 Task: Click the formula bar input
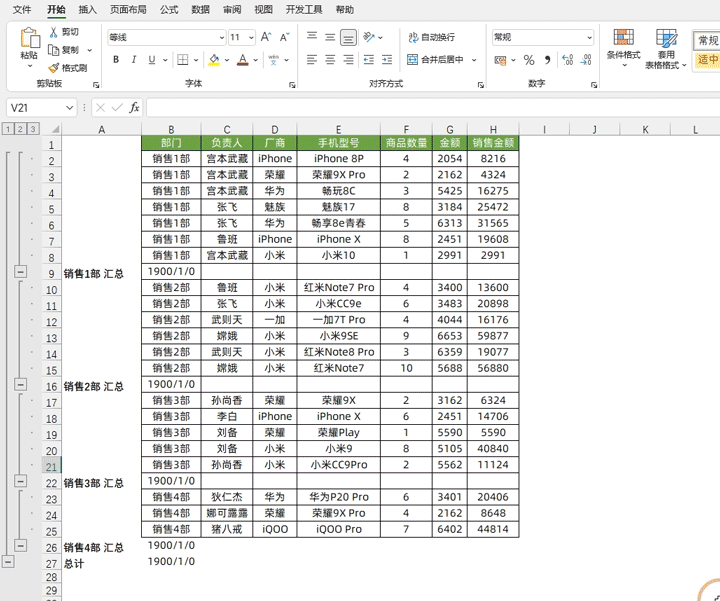(x=433, y=108)
